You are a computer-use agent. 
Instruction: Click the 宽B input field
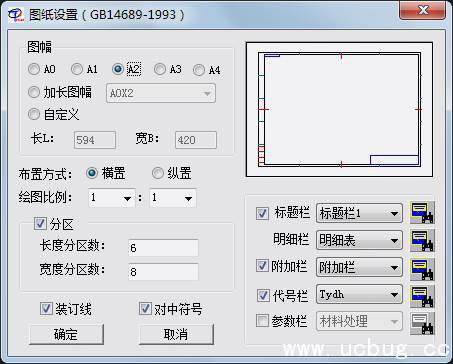[x=196, y=140]
